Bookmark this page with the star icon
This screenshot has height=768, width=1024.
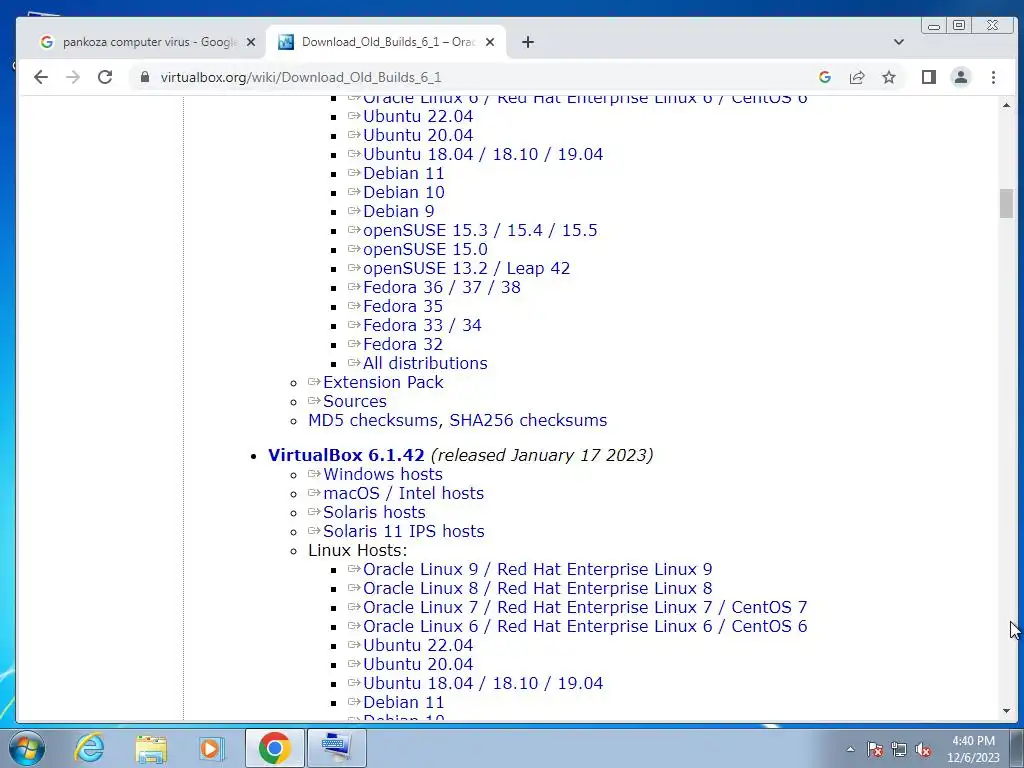pyautogui.click(x=889, y=77)
